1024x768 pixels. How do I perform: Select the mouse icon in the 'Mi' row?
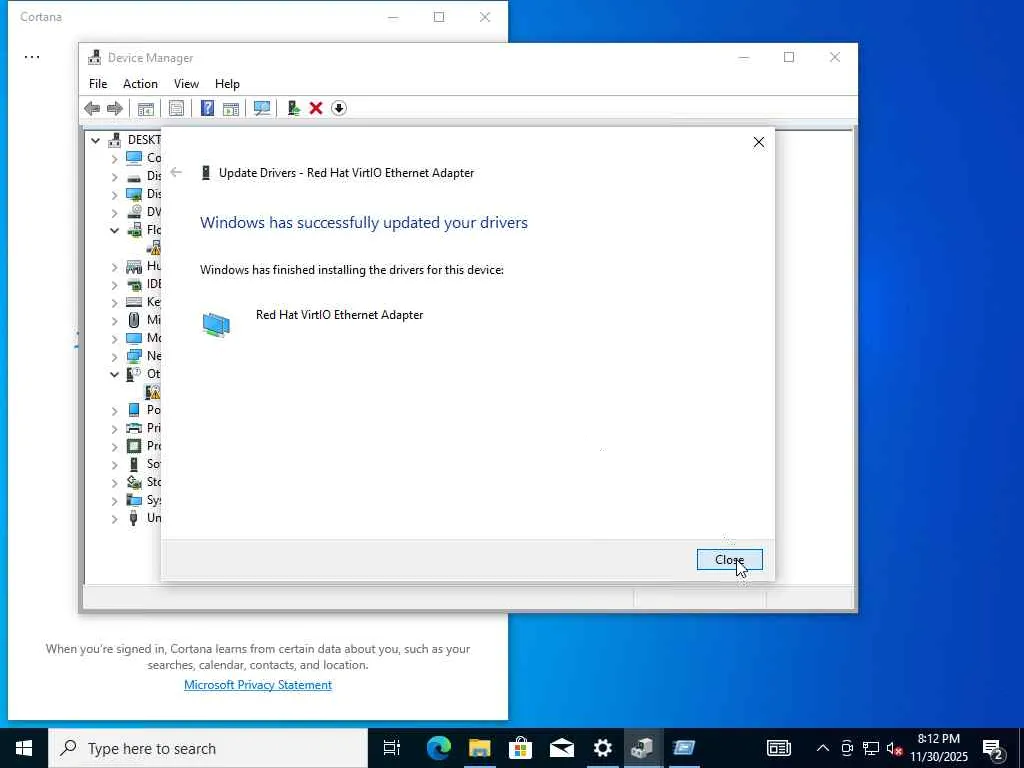point(134,320)
